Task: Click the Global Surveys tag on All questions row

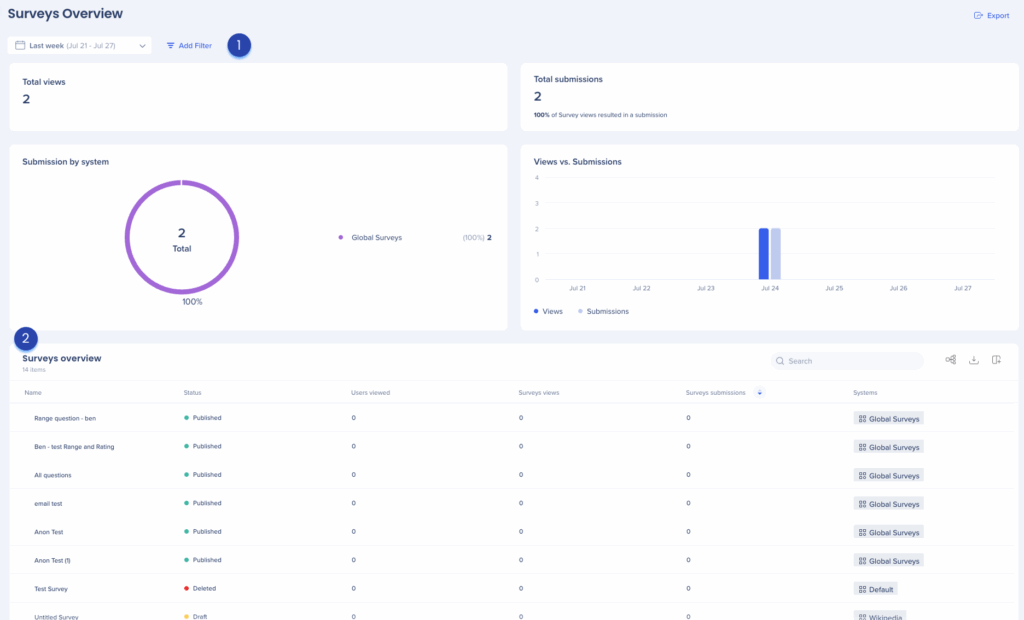Action: click(x=888, y=475)
